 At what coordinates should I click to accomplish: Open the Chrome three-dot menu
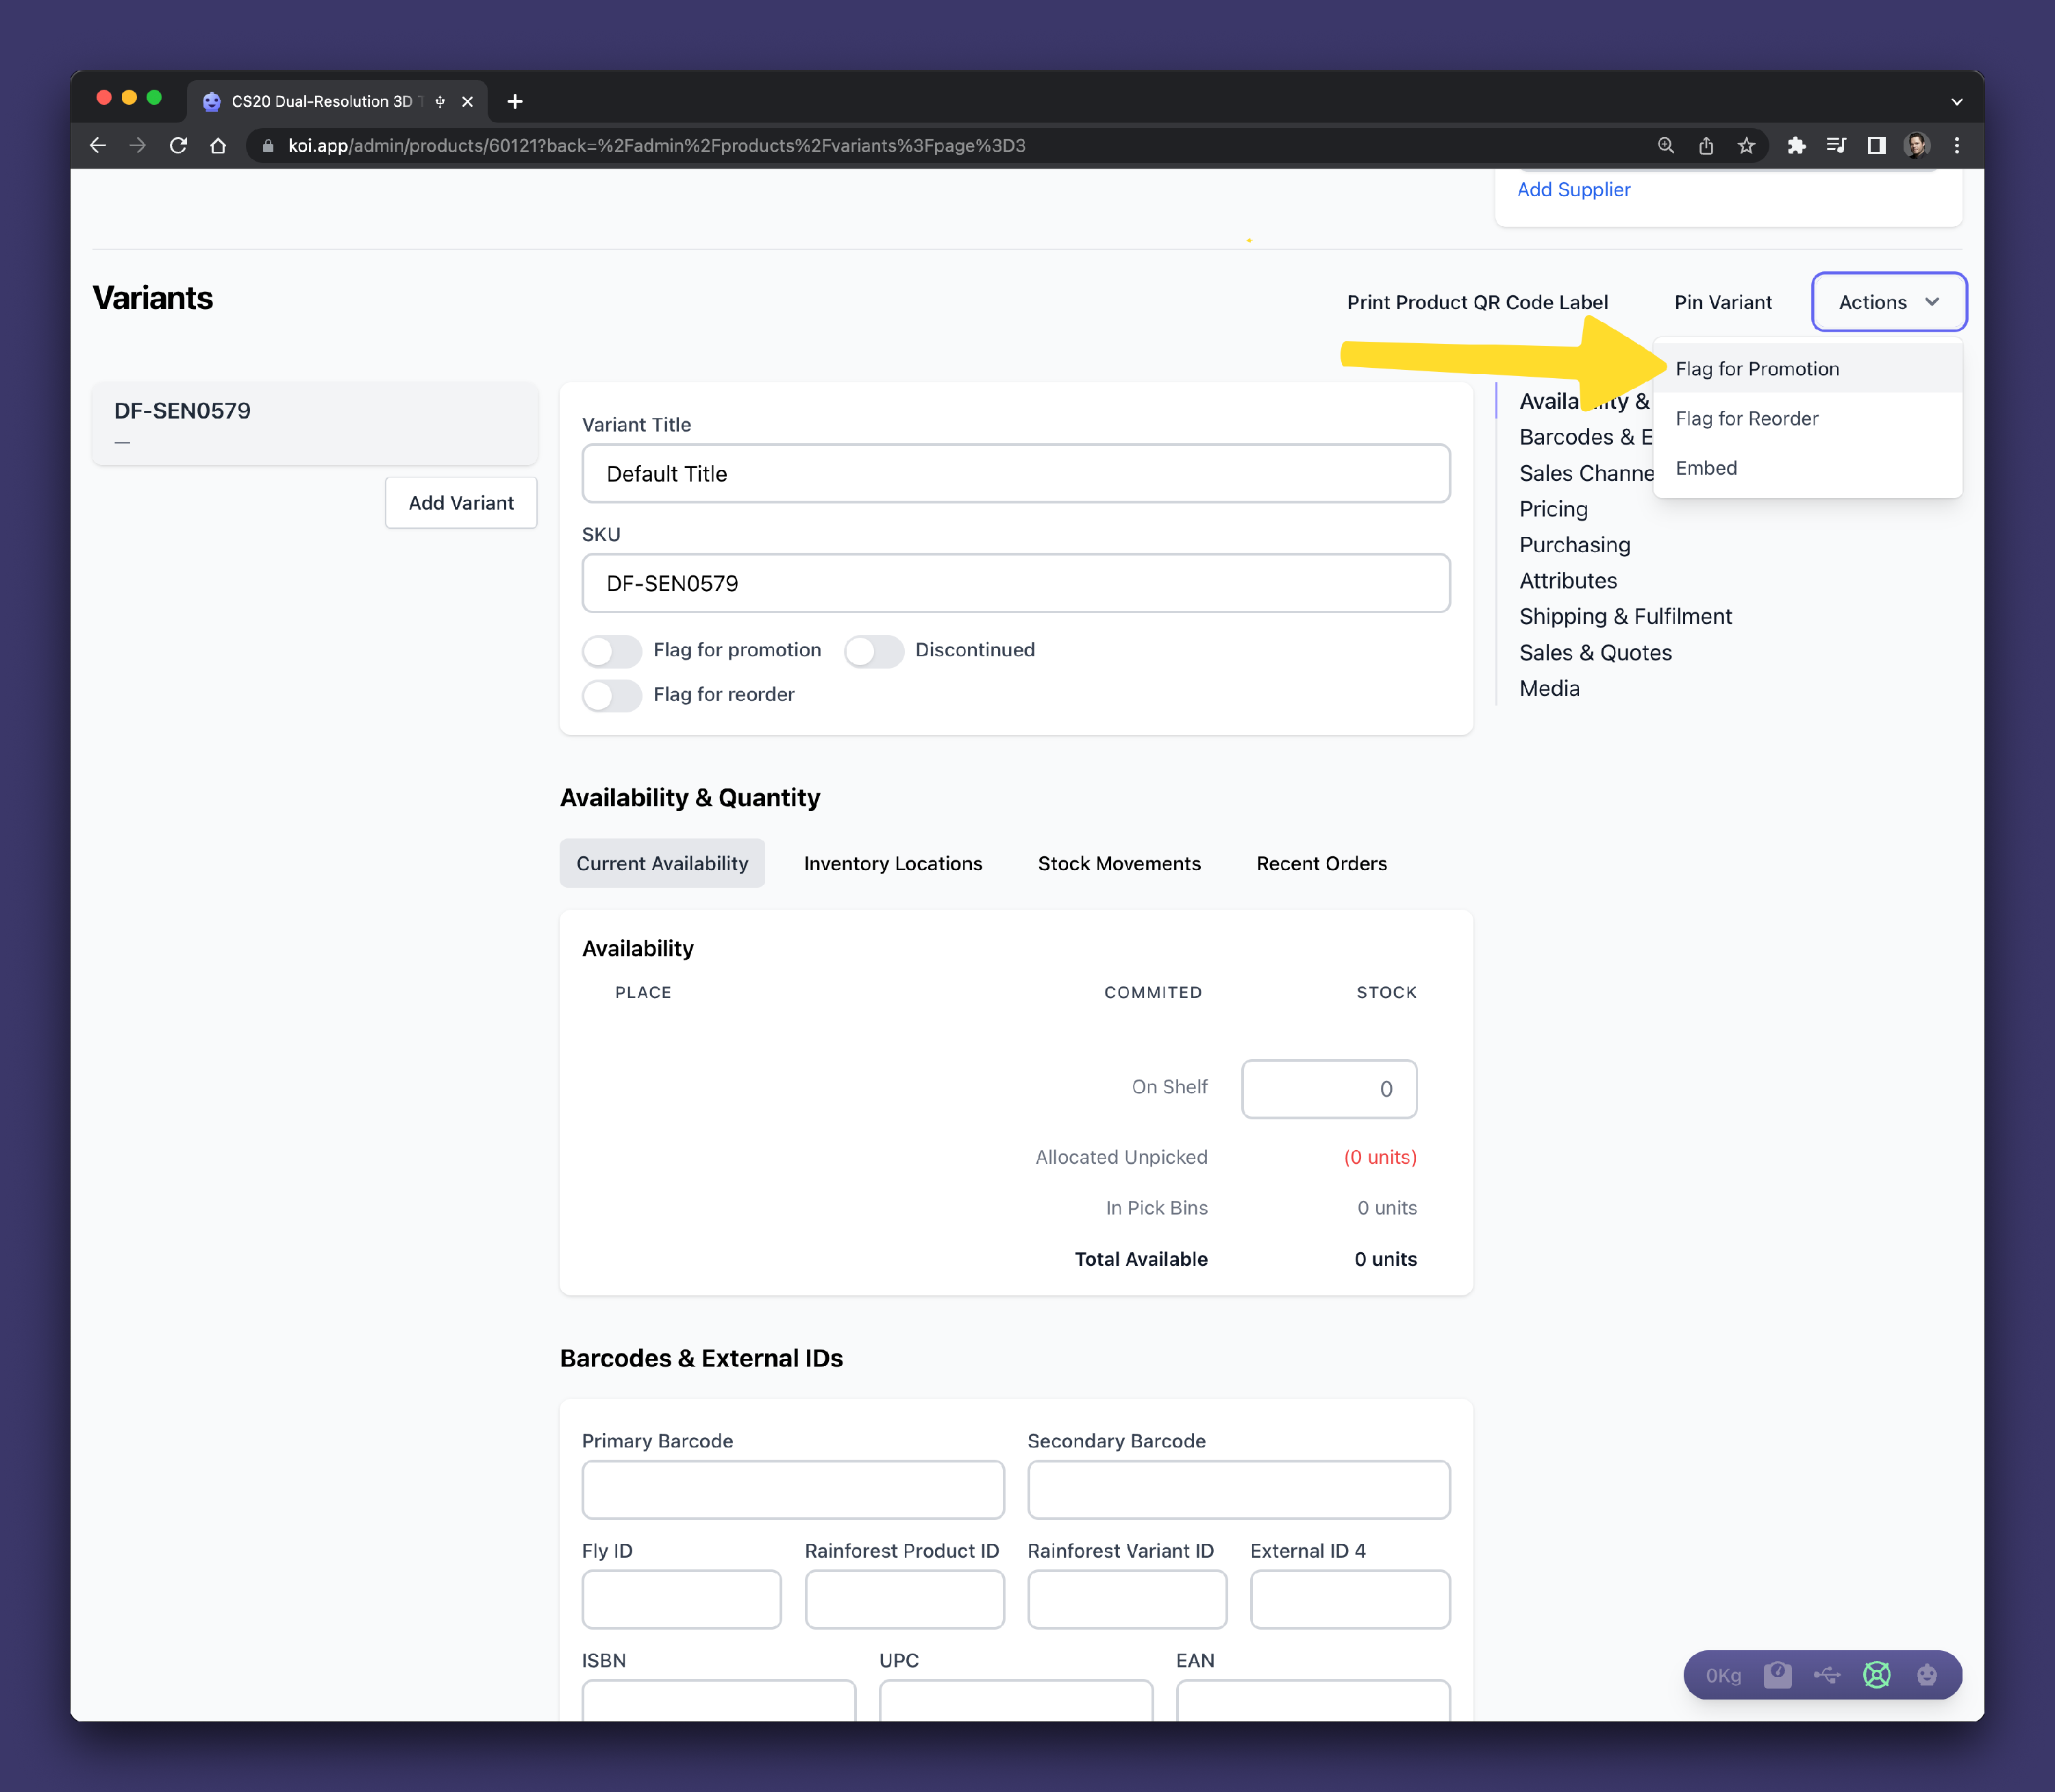coord(1956,146)
